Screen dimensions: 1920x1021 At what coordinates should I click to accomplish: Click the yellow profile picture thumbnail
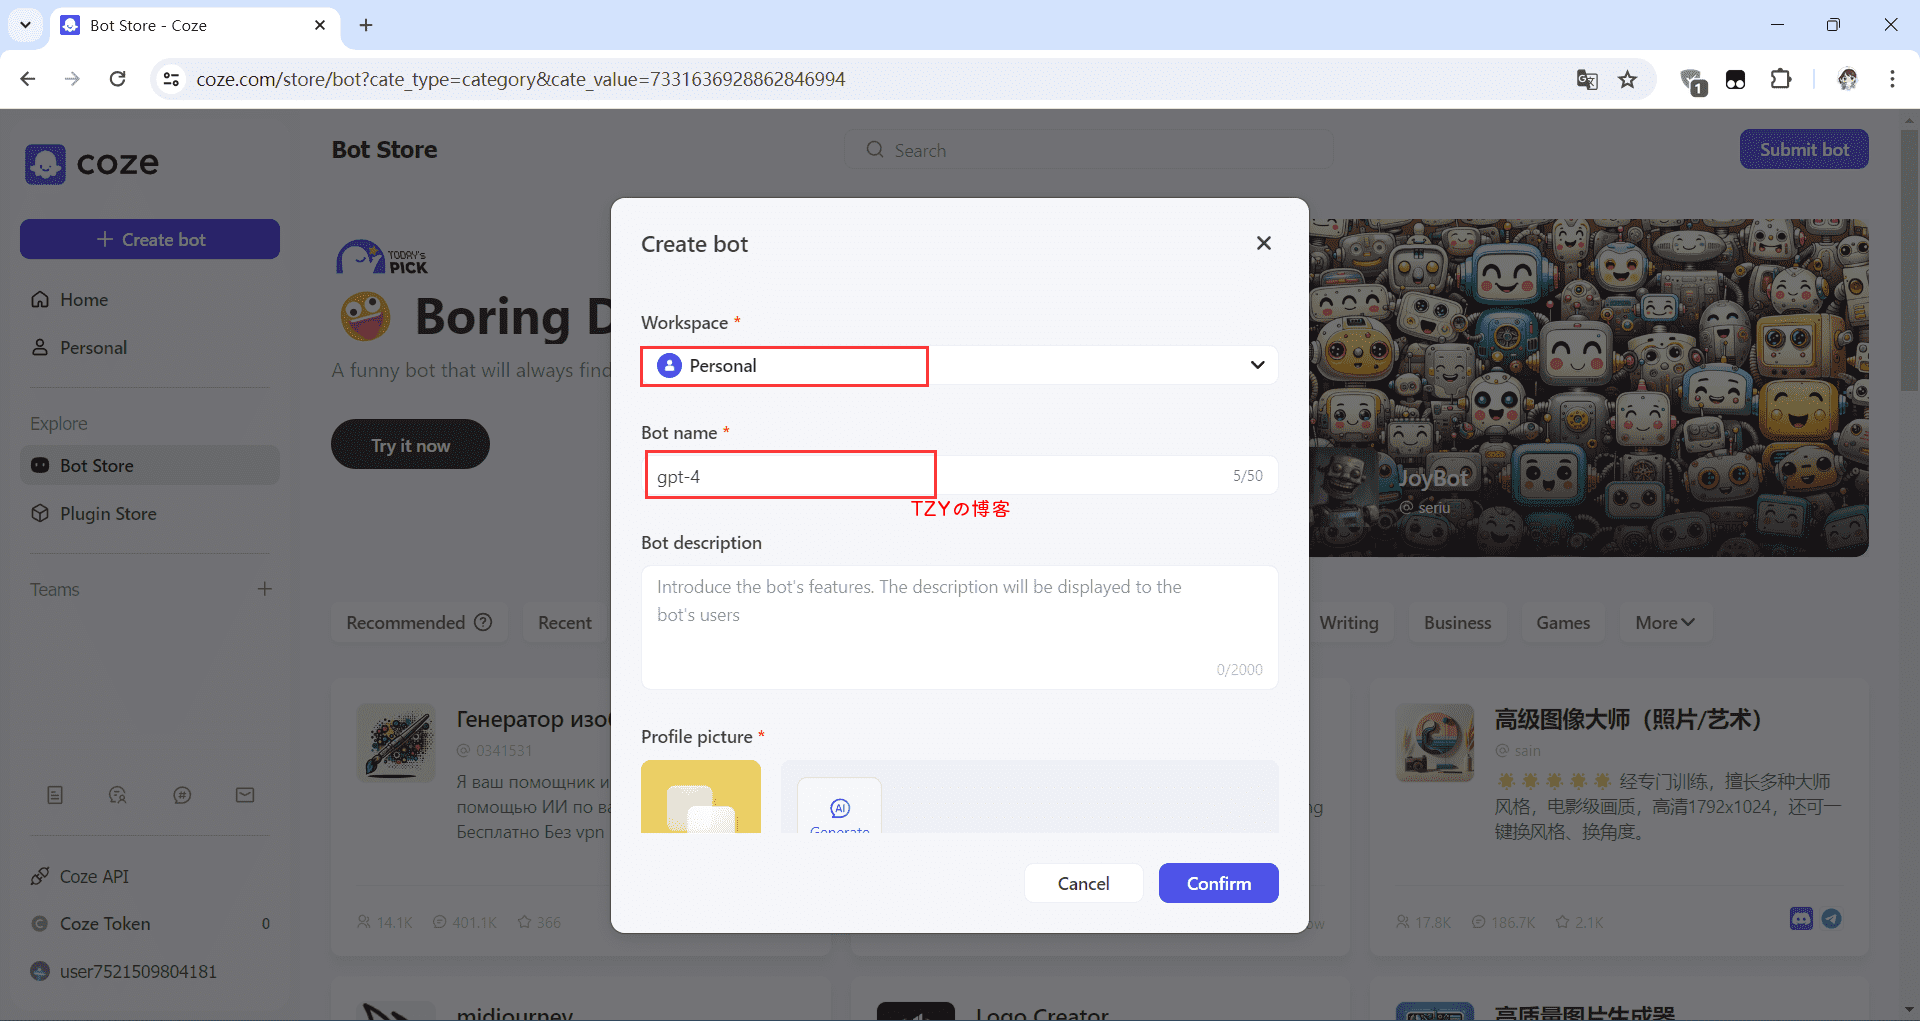coord(700,797)
